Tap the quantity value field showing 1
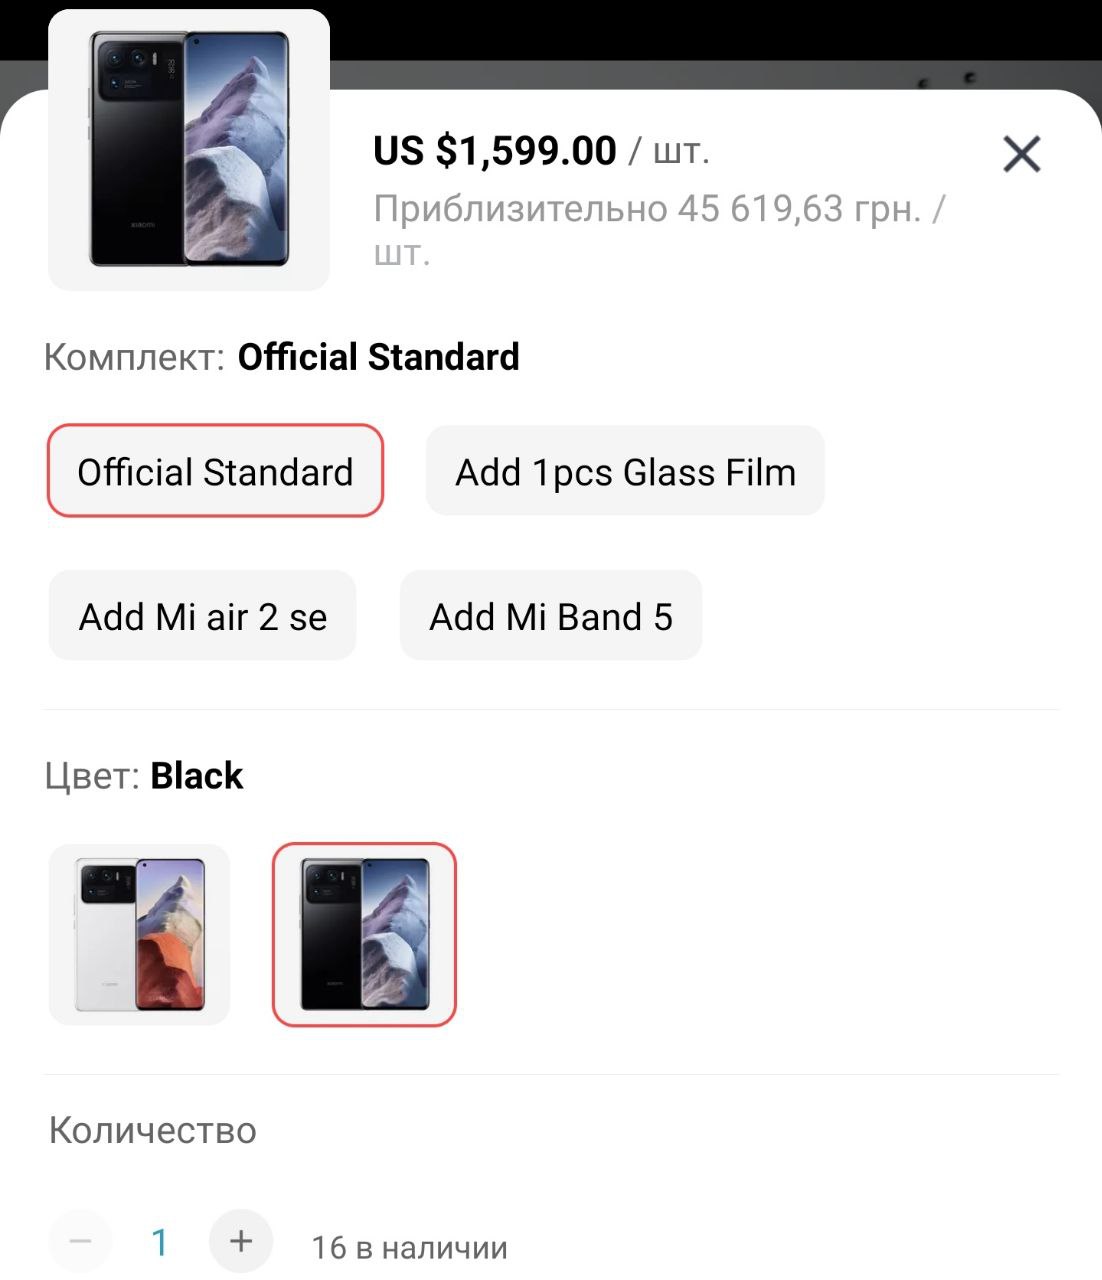Viewport: 1102px width, 1280px height. pyautogui.click(x=159, y=1242)
